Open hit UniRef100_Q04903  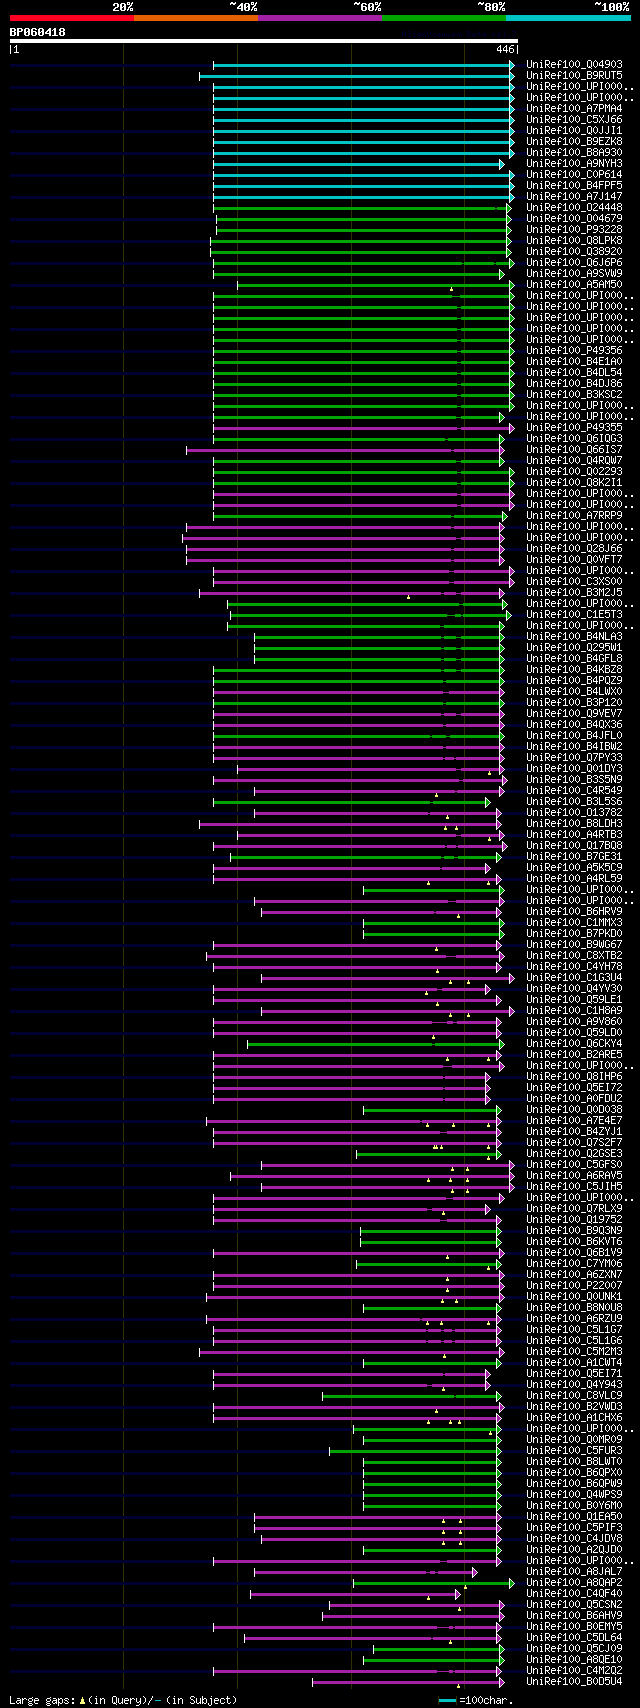click(x=574, y=65)
